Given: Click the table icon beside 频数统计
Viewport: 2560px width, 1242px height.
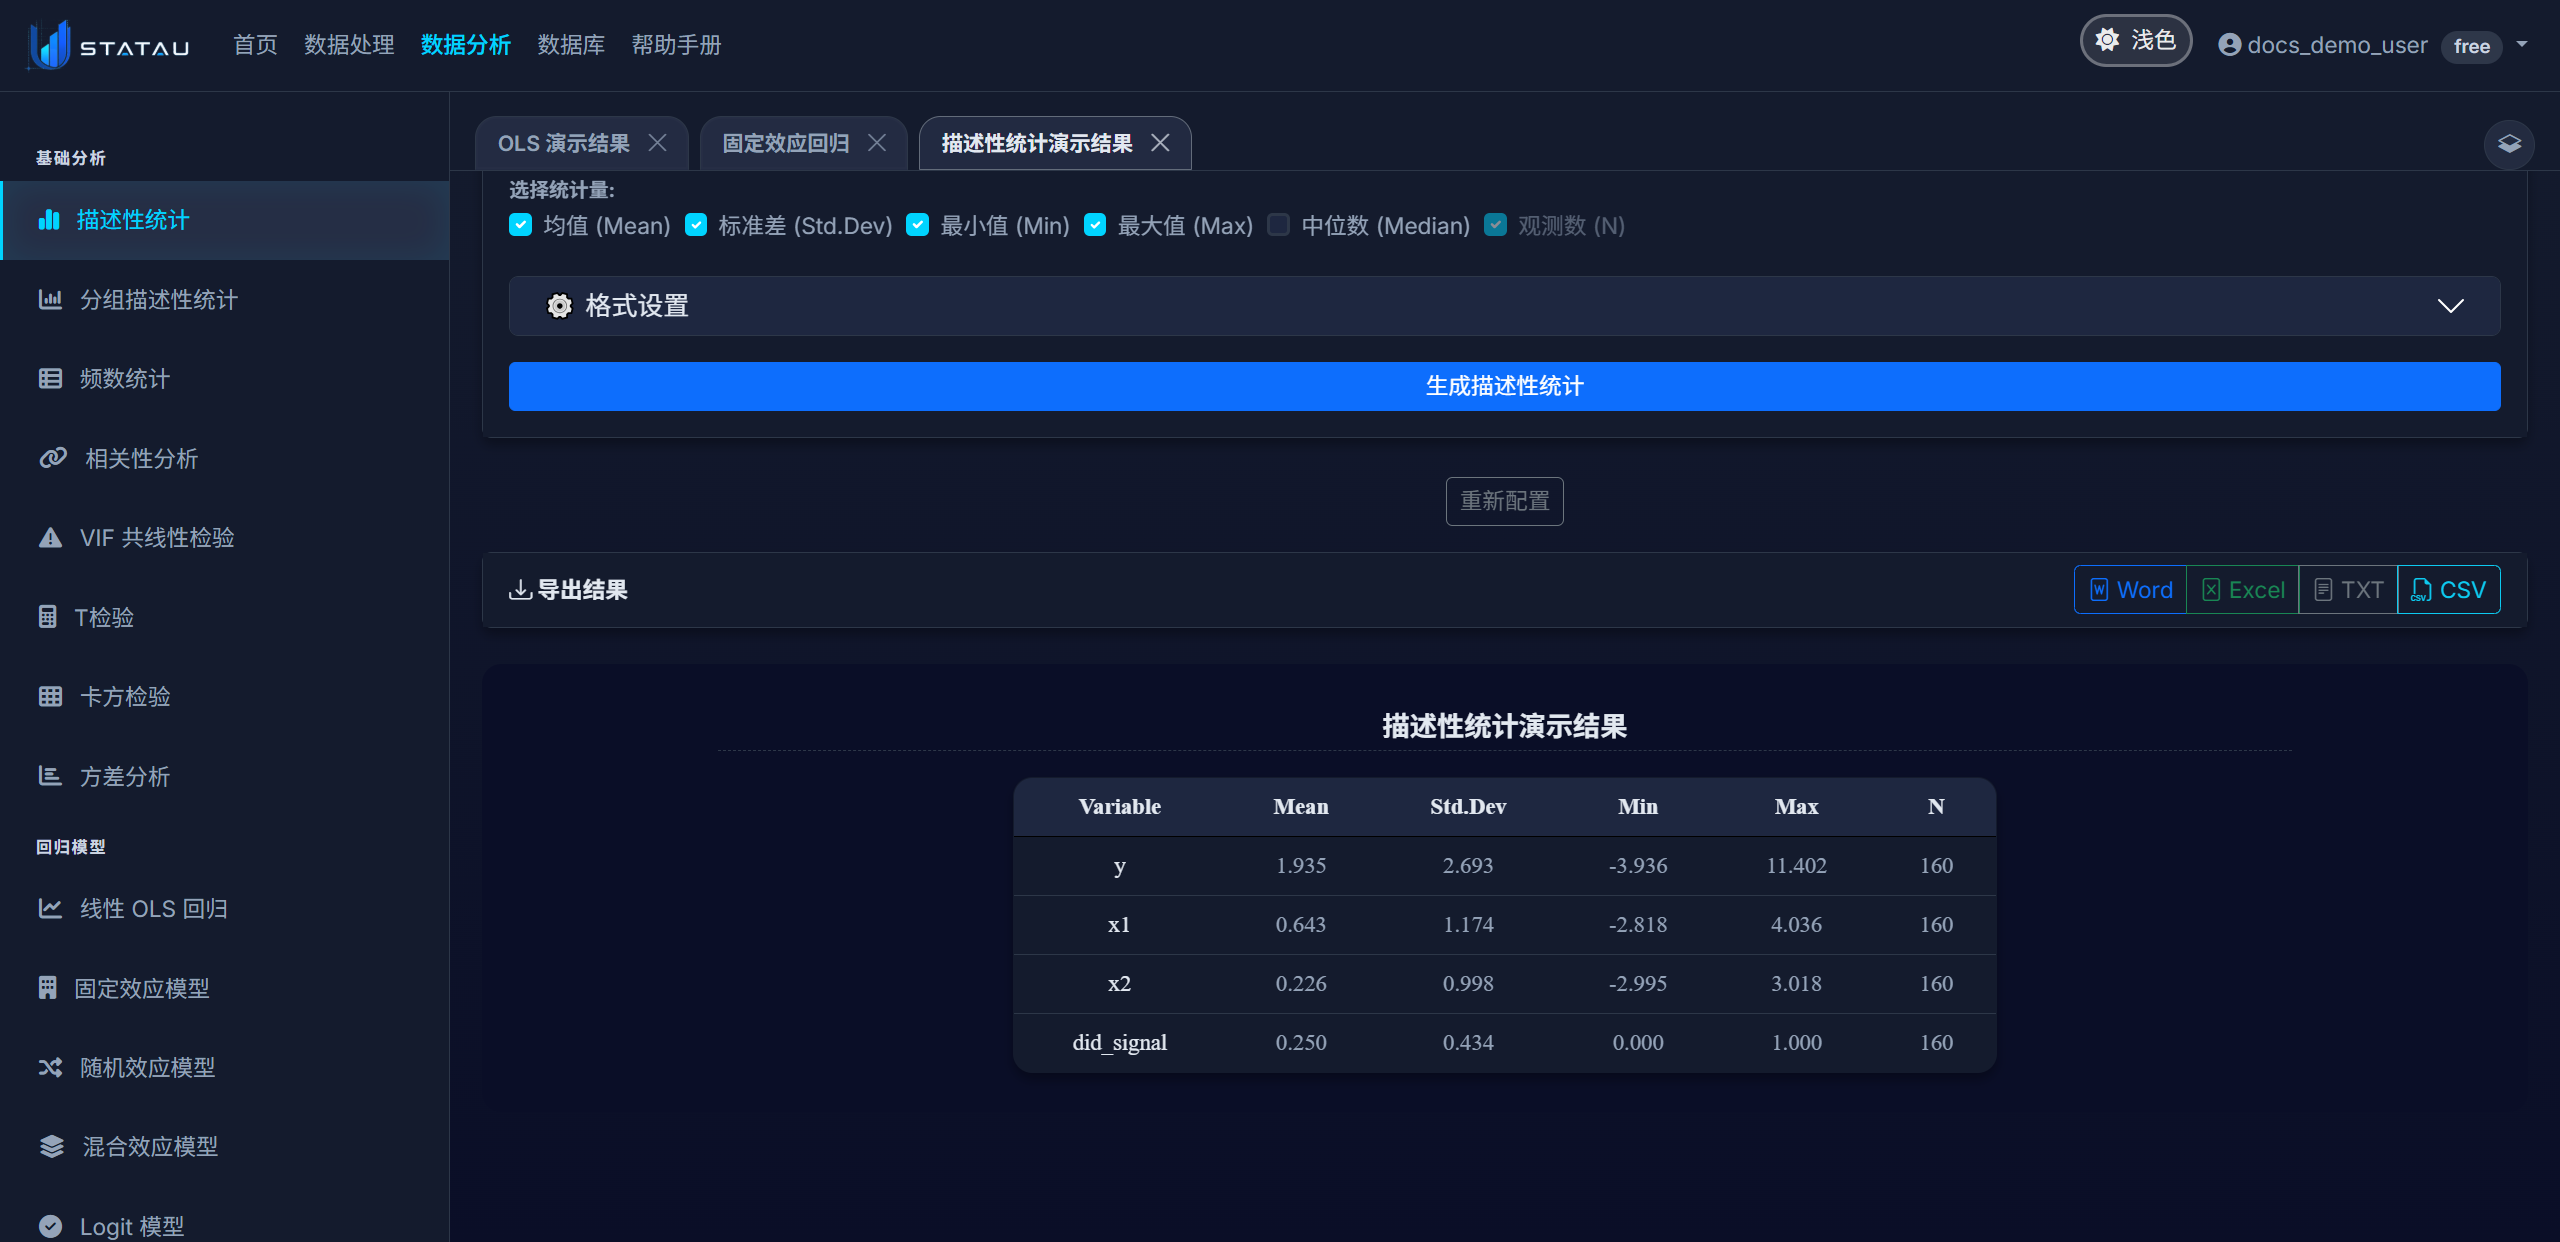Looking at the screenshot, I should [50, 378].
